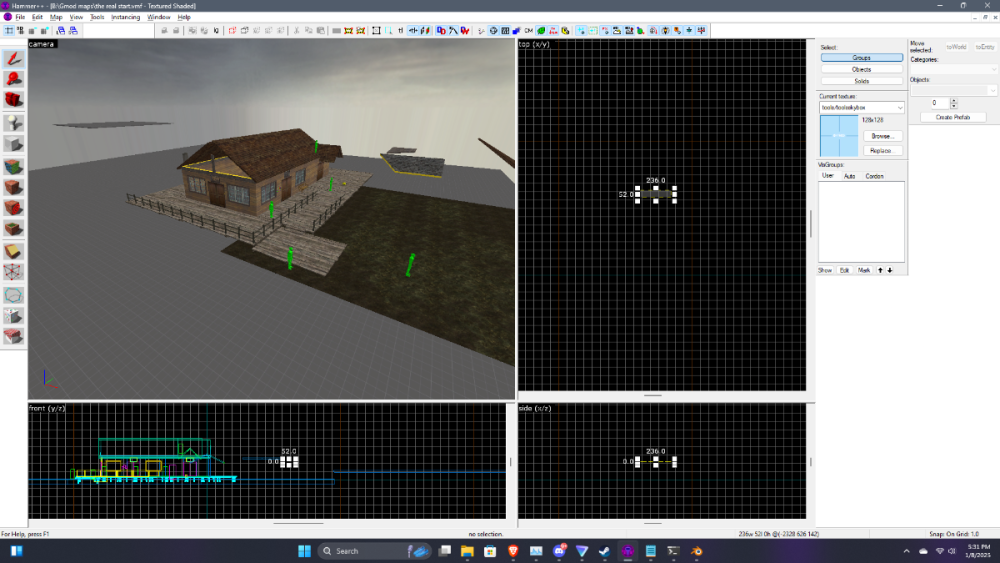Toggle the 2D grid display
The height and width of the screenshot is (563, 1000).
[x=9, y=31]
